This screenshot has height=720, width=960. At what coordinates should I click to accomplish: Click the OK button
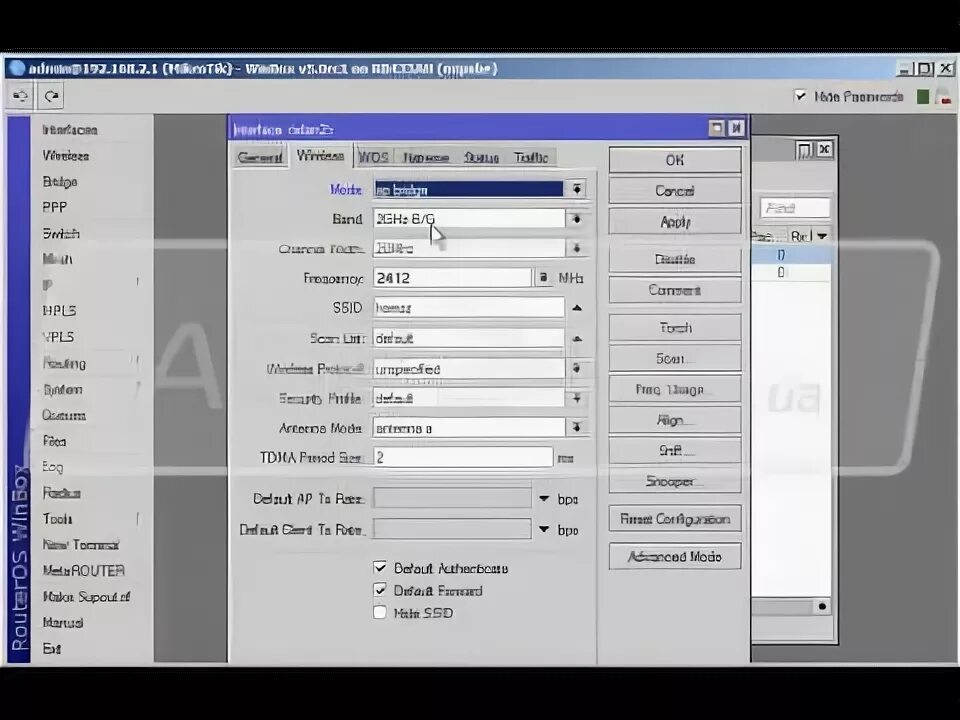[x=675, y=160]
